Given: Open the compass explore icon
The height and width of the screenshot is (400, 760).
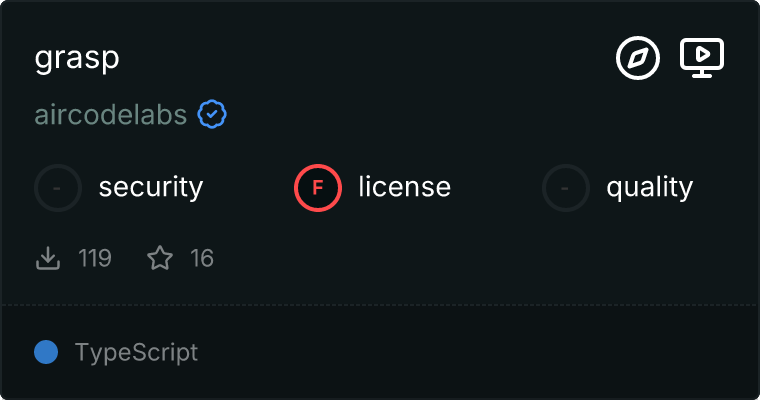Looking at the screenshot, I should coord(638,59).
